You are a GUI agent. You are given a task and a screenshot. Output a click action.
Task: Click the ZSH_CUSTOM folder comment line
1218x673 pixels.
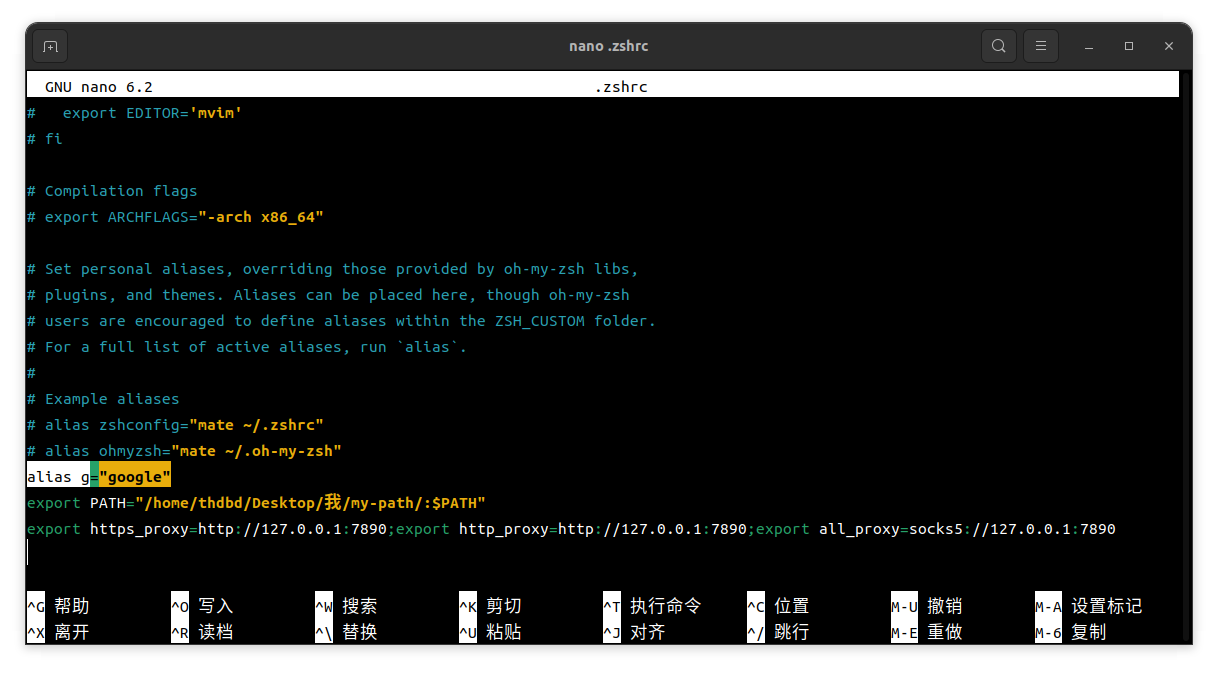click(342, 321)
